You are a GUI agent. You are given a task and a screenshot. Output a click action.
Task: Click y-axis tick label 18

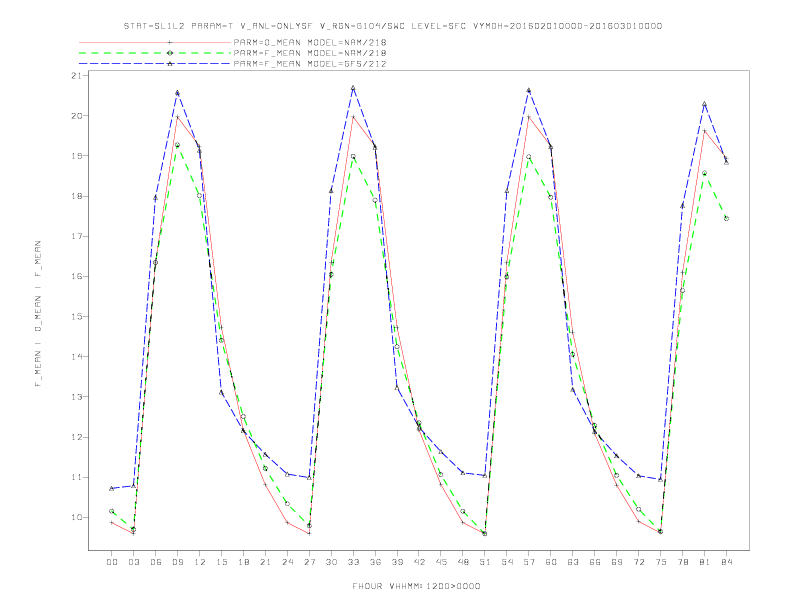click(x=76, y=196)
